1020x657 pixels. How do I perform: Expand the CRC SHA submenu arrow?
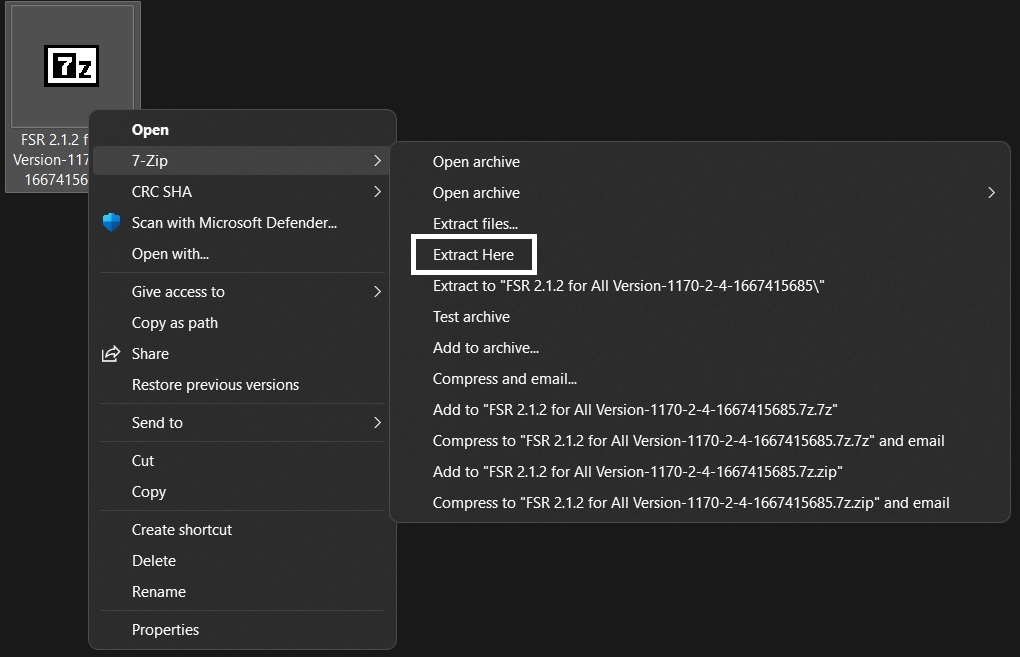pyautogui.click(x=377, y=192)
